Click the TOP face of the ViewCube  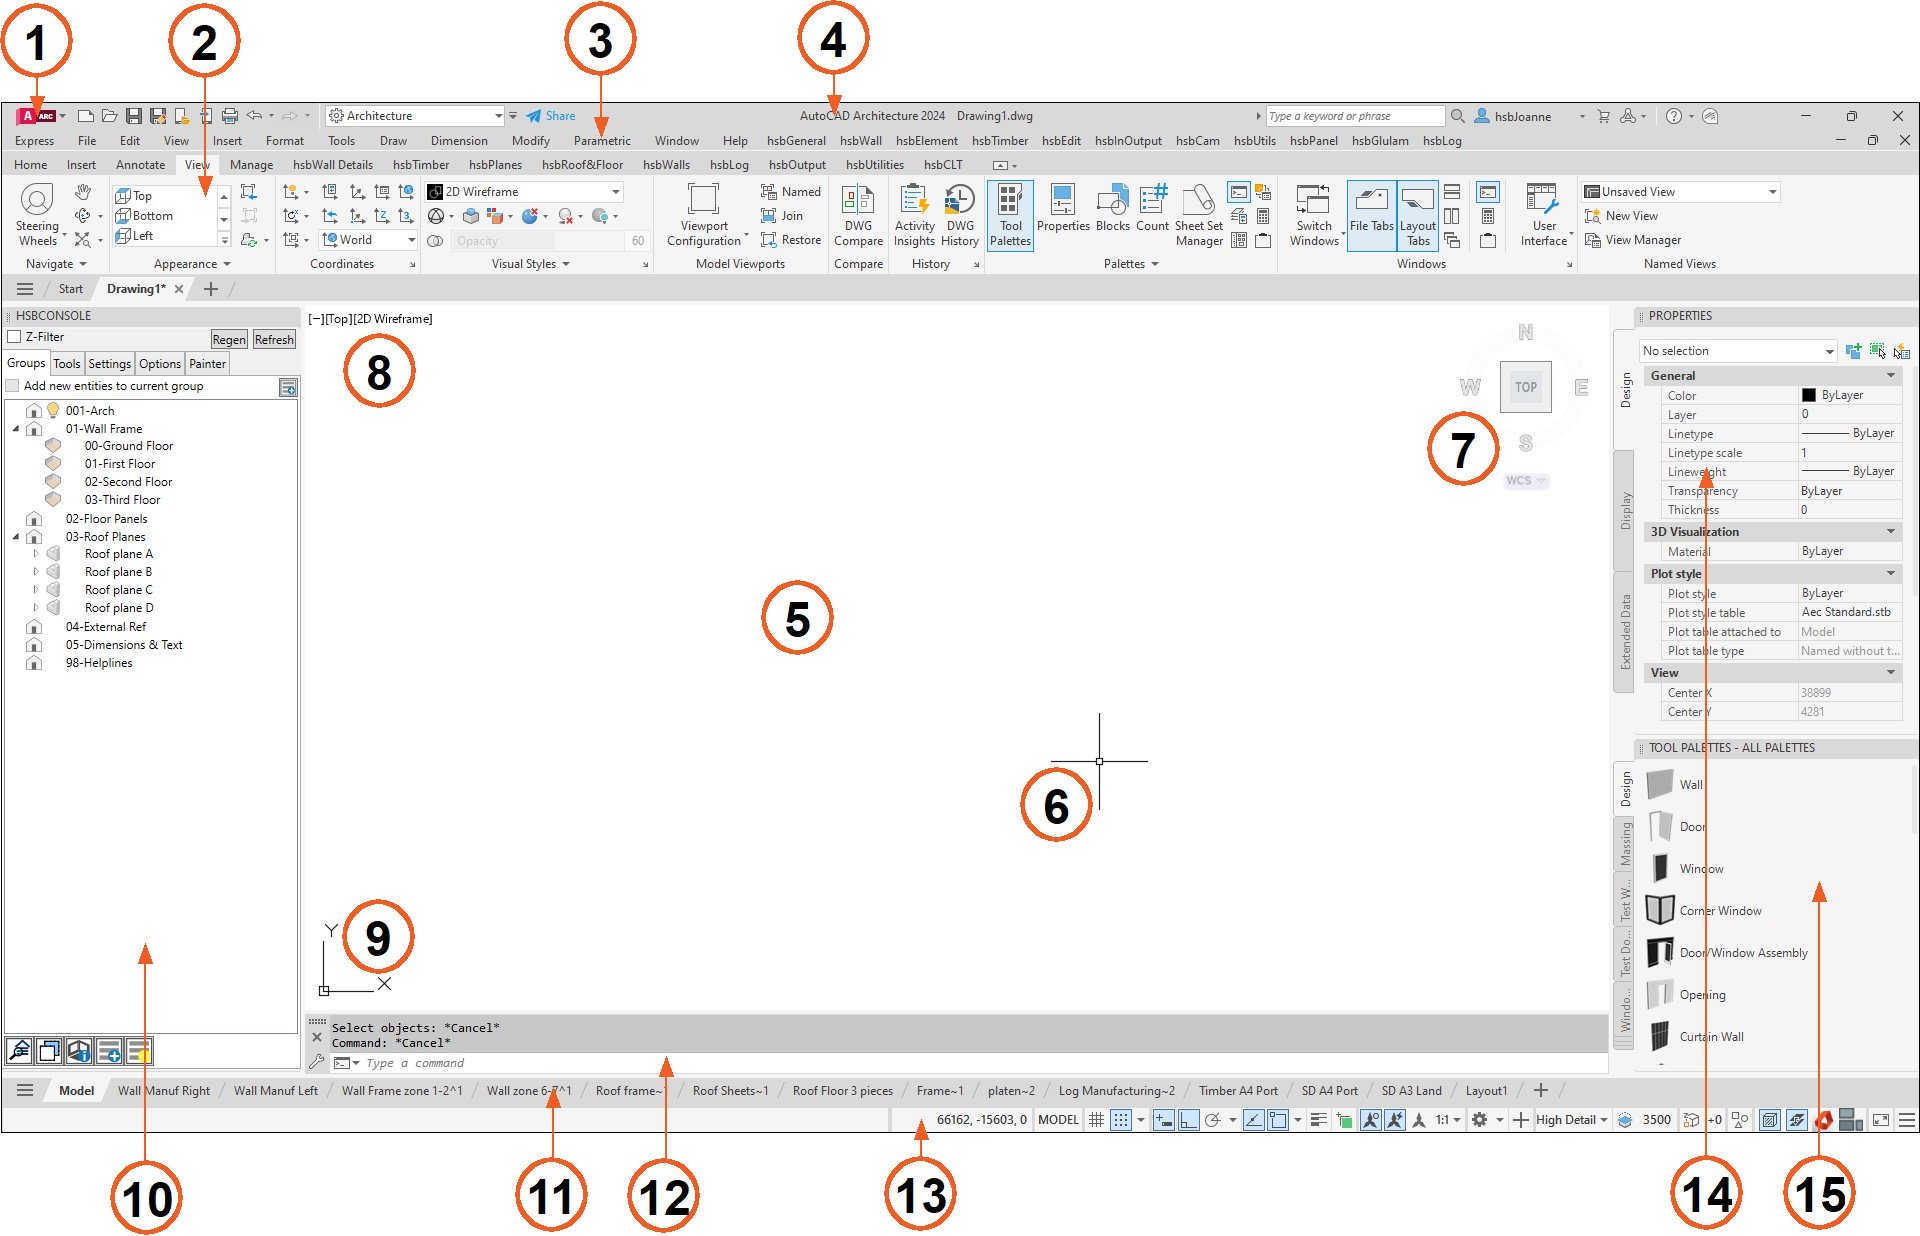1525,387
